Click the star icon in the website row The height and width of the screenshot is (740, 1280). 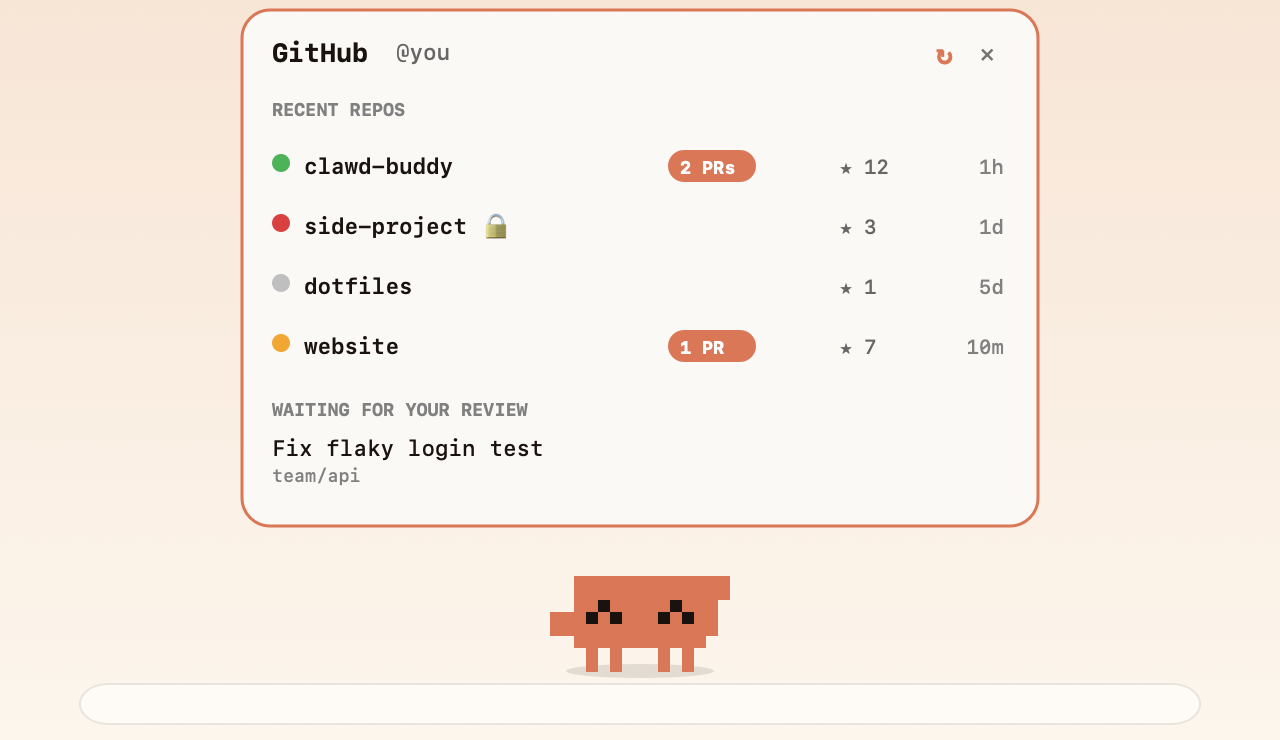click(x=846, y=348)
